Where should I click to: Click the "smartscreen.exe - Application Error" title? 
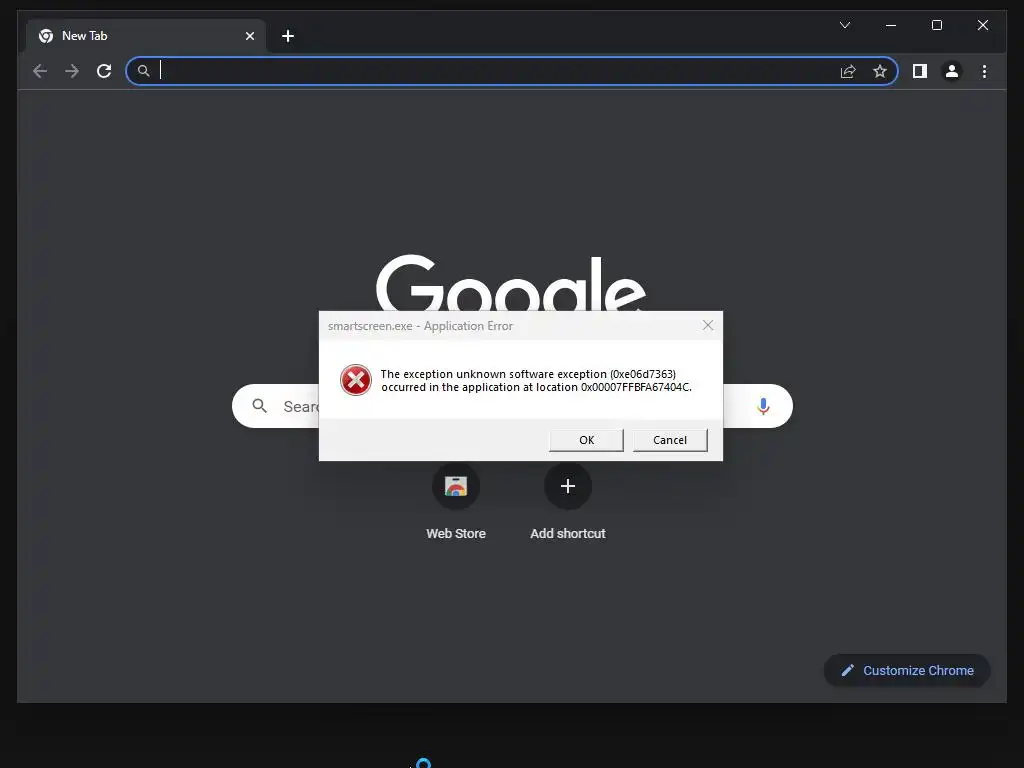[x=420, y=326]
